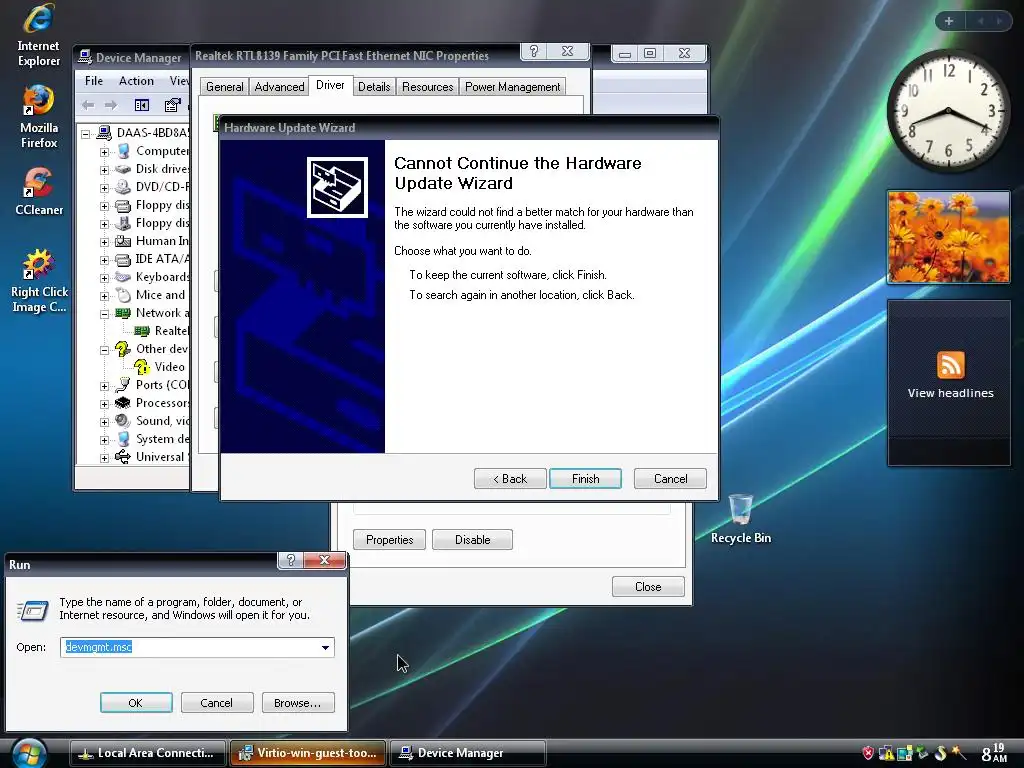The width and height of the screenshot is (1024, 768).
Task: Click the RSS feed headlines gadget icon
Action: coord(950,364)
